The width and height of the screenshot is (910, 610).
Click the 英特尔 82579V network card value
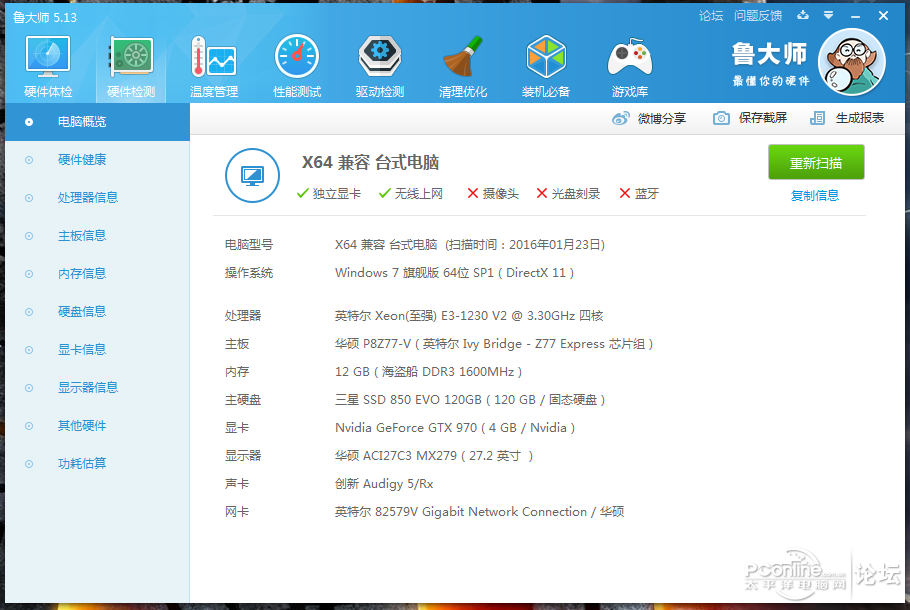point(479,512)
